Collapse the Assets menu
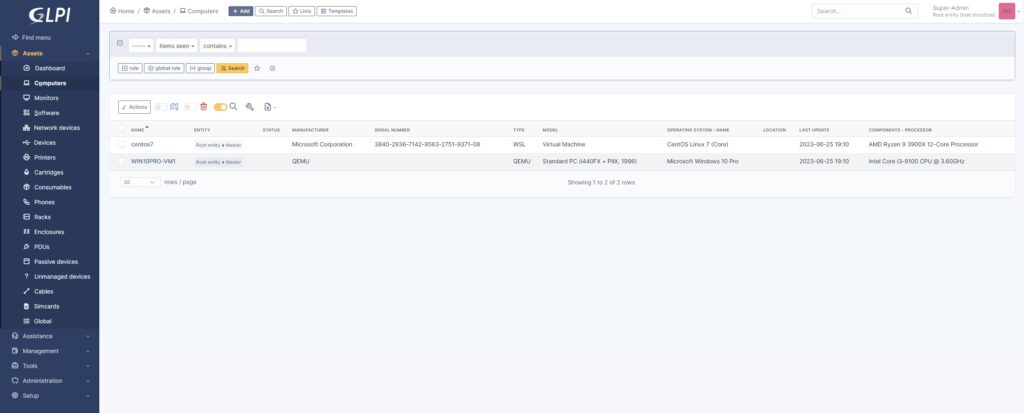1024x413 pixels. click(x=50, y=53)
